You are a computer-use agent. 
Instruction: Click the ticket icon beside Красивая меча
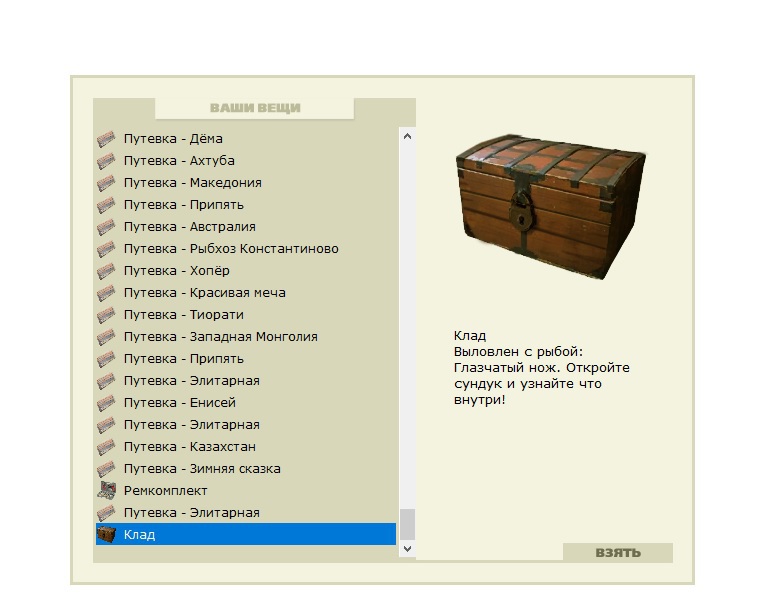point(106,293)
